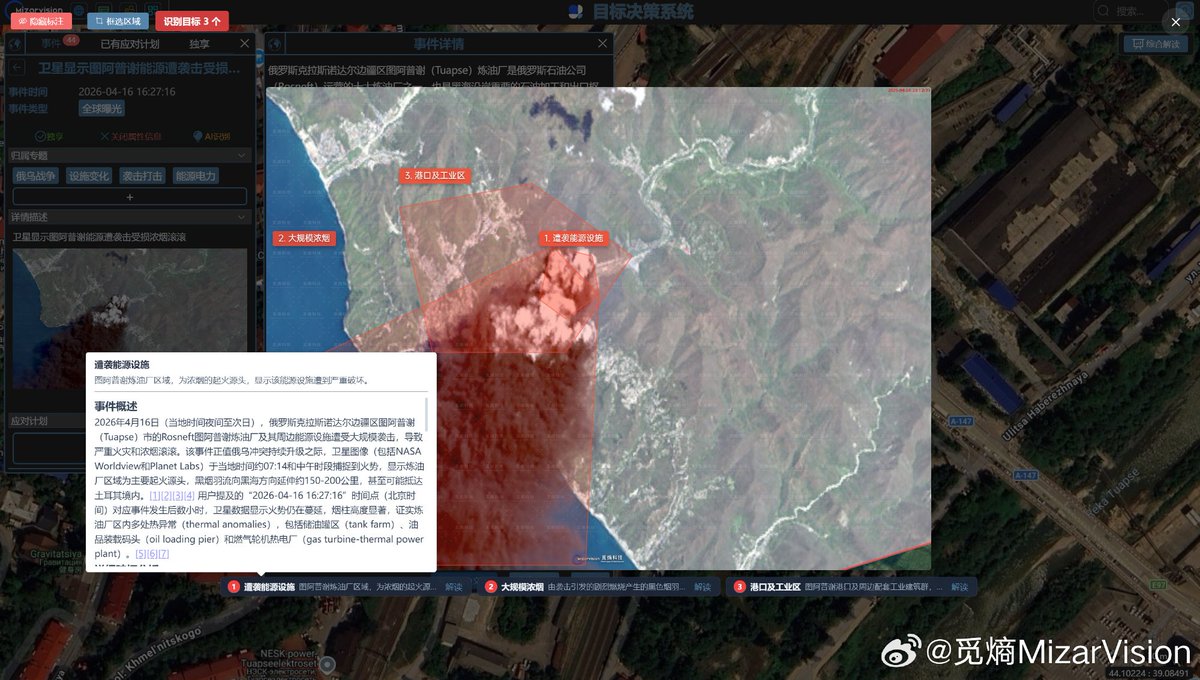Open citation link [5] in the summary
Viewport: 1200px width, 680px height.
141,554
